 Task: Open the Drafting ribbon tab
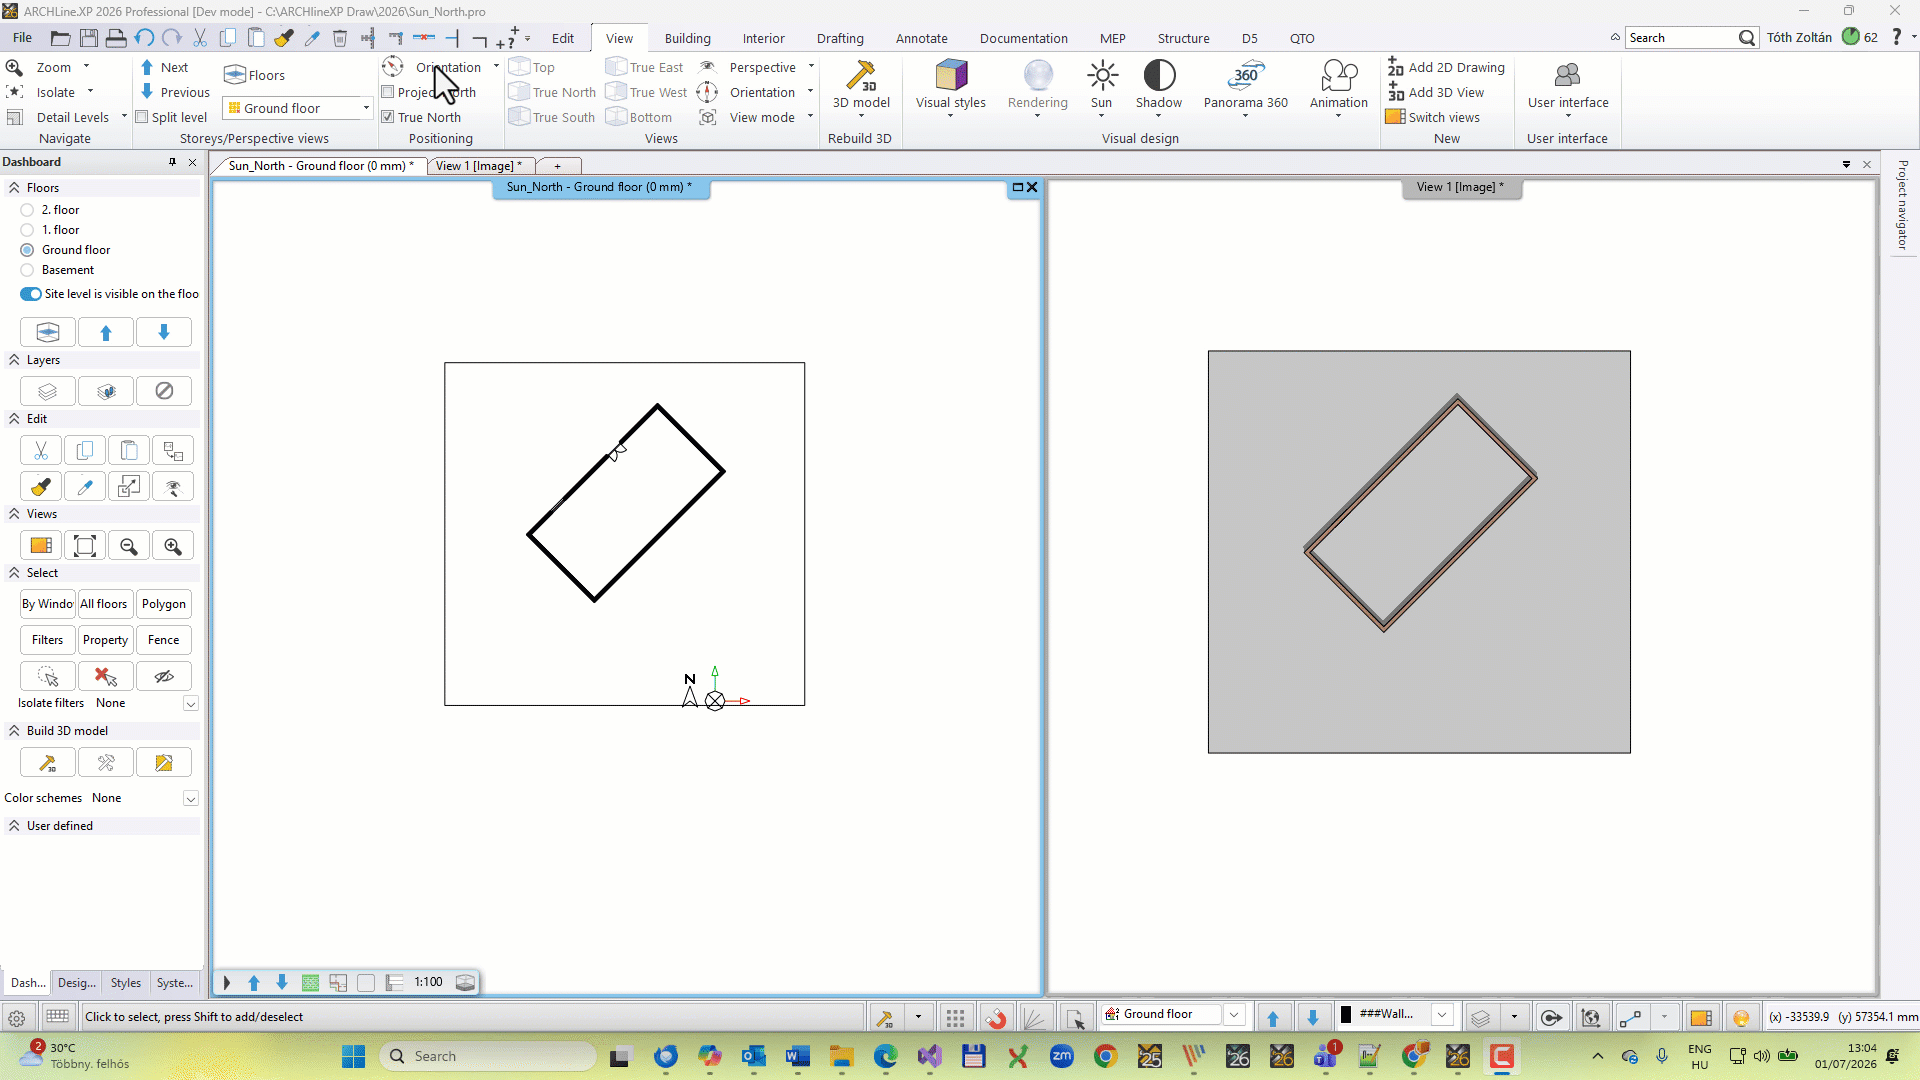click(840, 38)
